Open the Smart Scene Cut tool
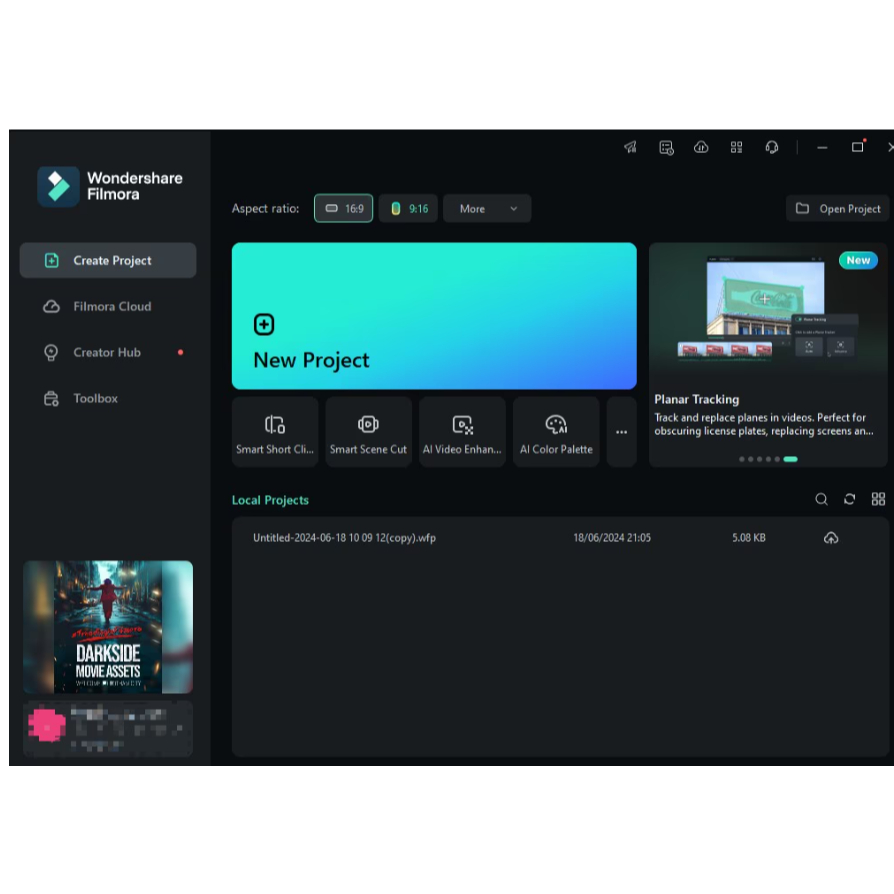The image size is (894, 894). [x=368, y=431]
